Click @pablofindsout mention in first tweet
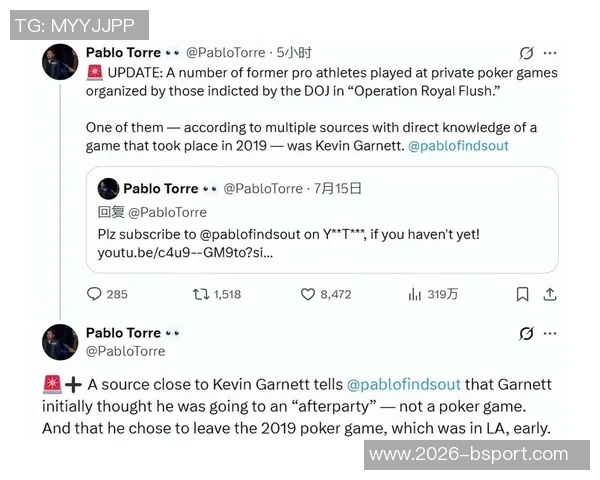Screen dimensions: 600x480 click(458, 145)
